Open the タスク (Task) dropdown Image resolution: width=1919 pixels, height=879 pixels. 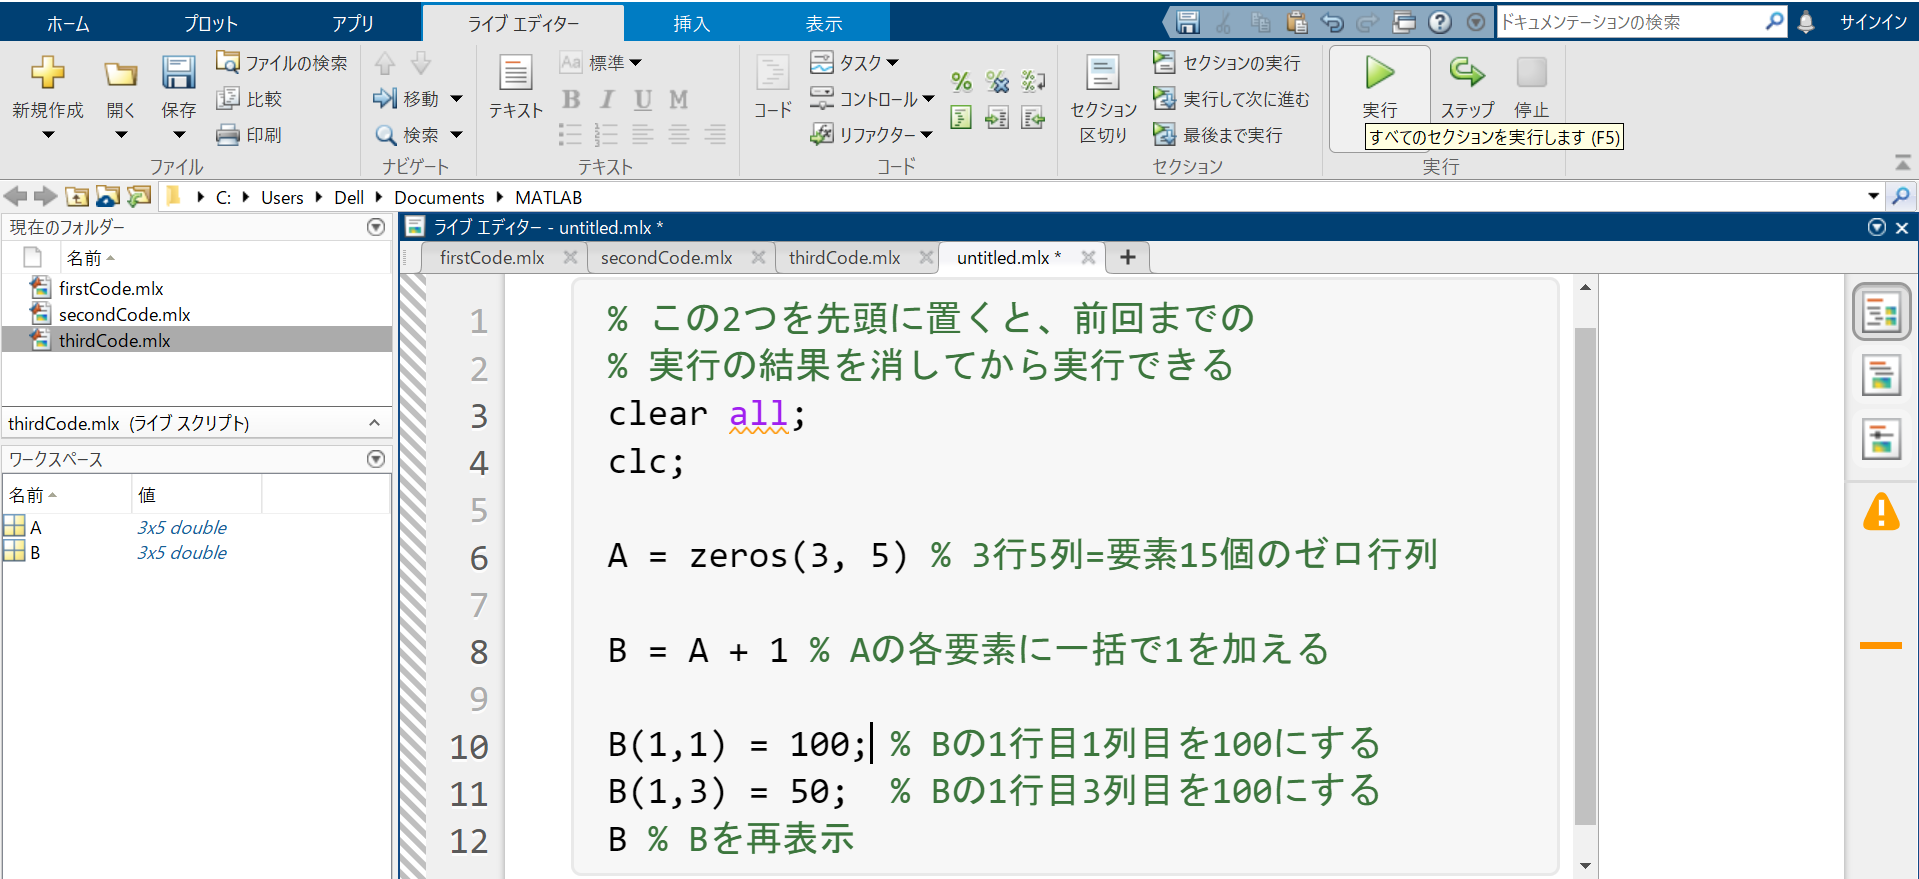point(855,63)
